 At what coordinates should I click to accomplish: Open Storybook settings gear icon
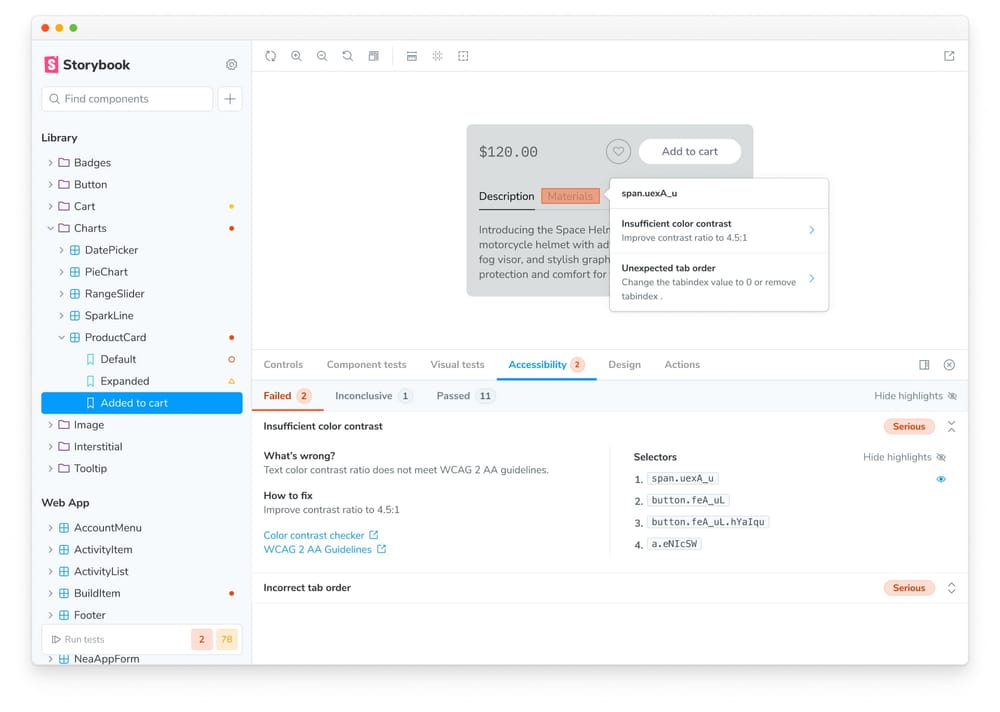(x=231, y=65)
